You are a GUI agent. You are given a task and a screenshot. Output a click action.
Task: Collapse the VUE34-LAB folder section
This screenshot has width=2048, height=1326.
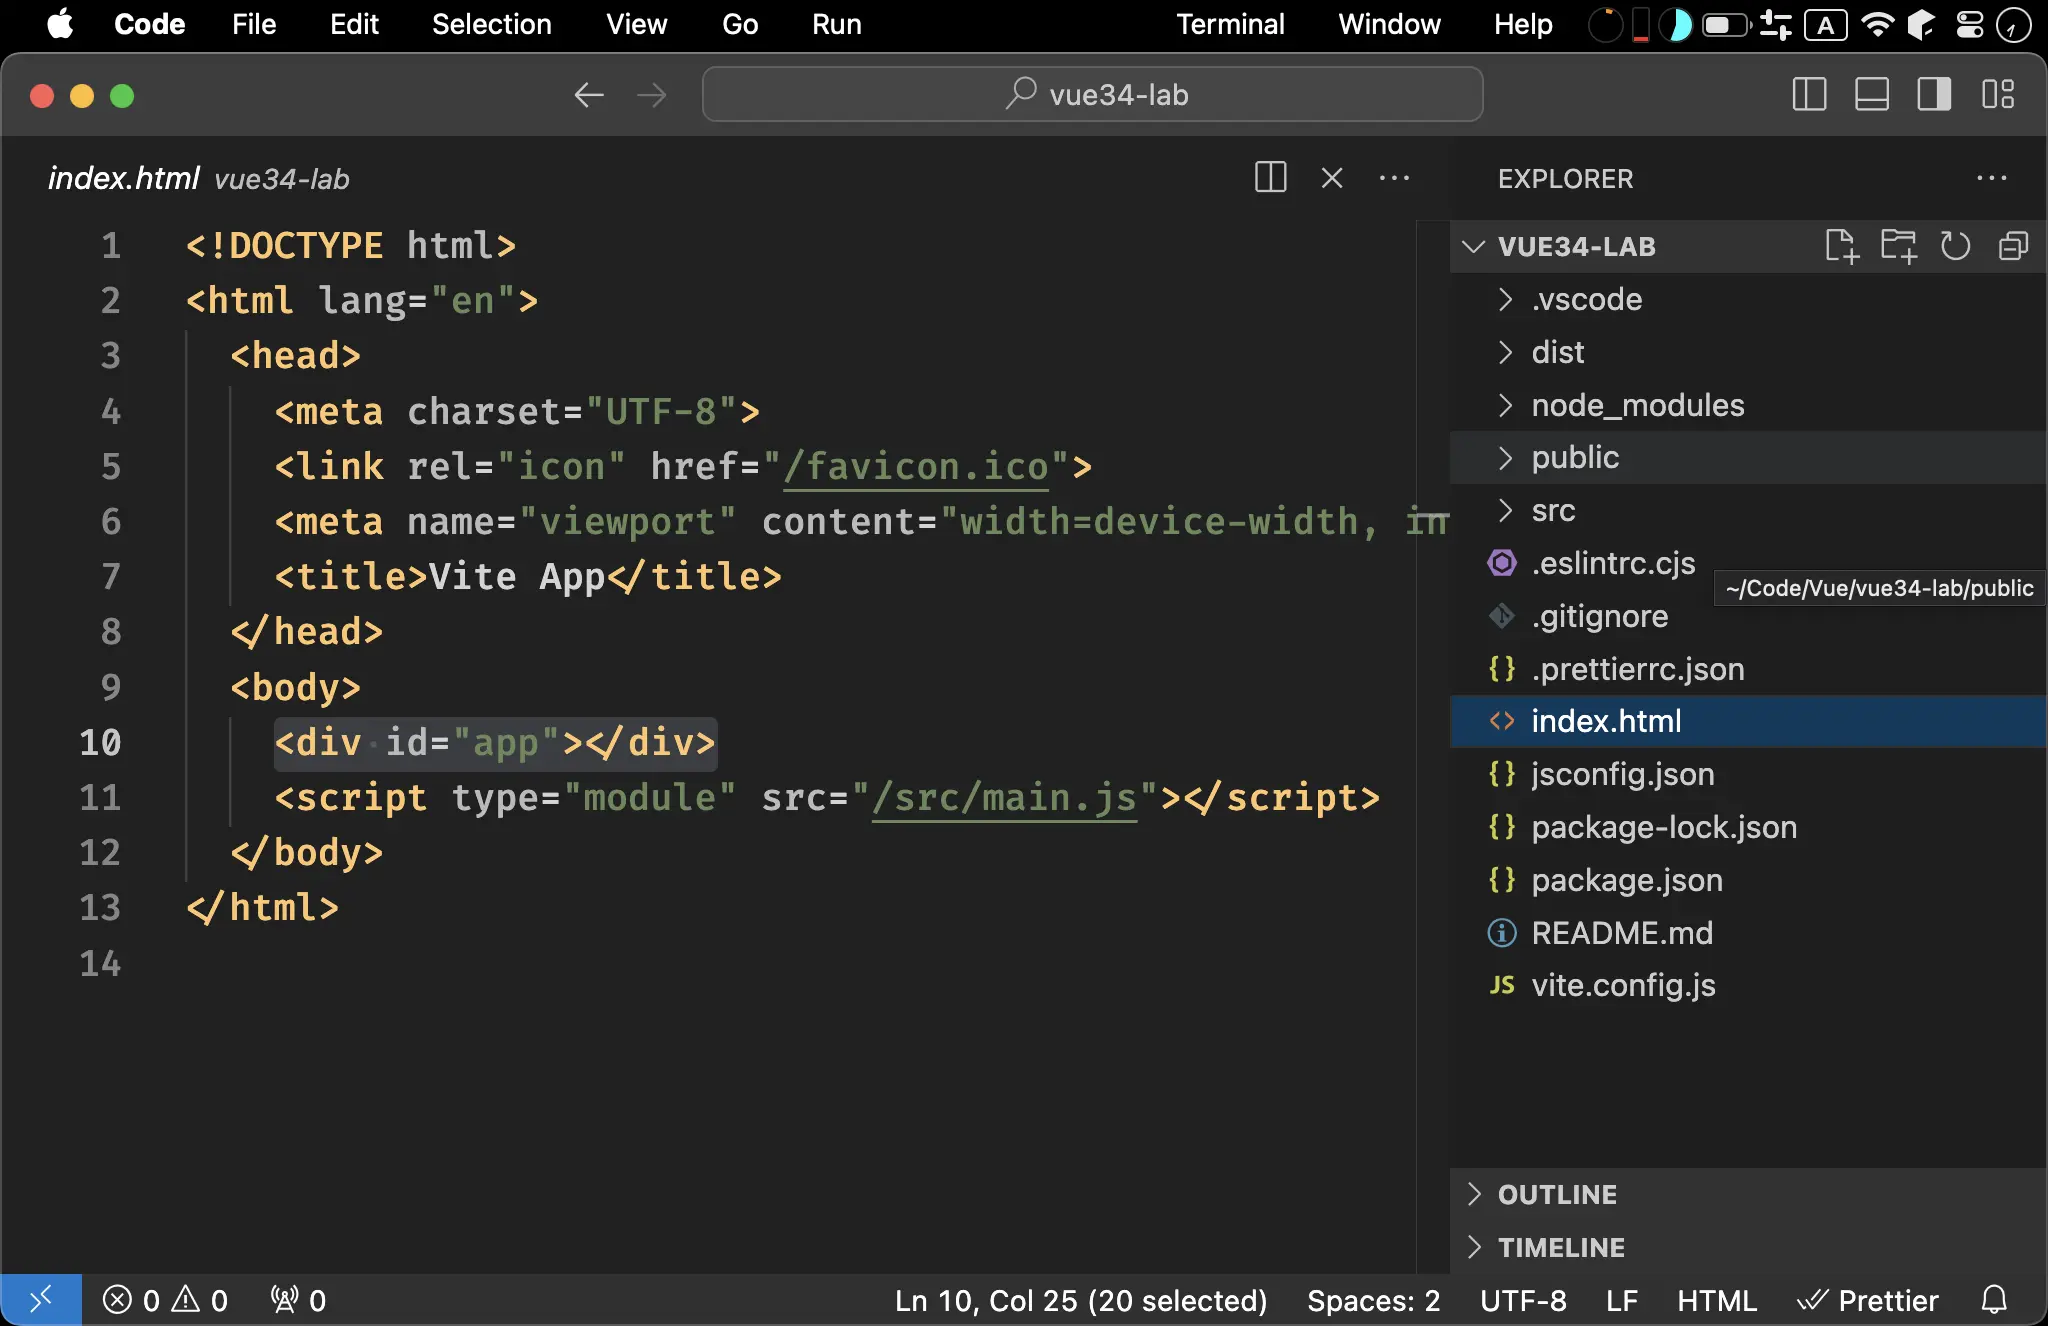pyautogui.click(x=1473, y=246)
